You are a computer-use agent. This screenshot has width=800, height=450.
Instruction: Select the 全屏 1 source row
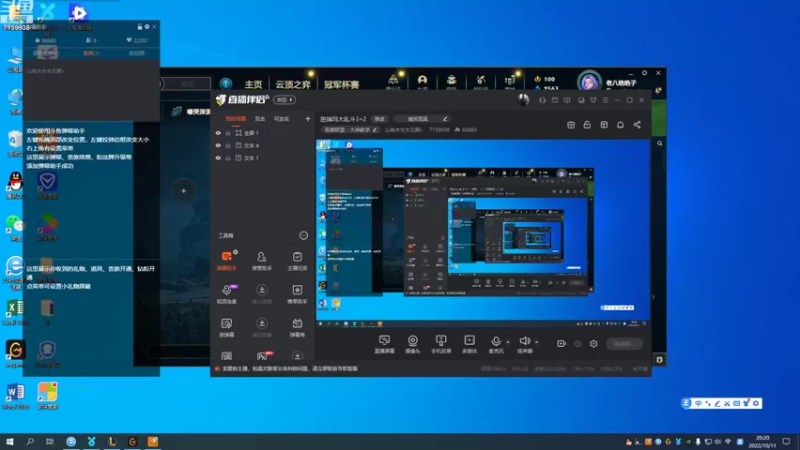point(263,133)
